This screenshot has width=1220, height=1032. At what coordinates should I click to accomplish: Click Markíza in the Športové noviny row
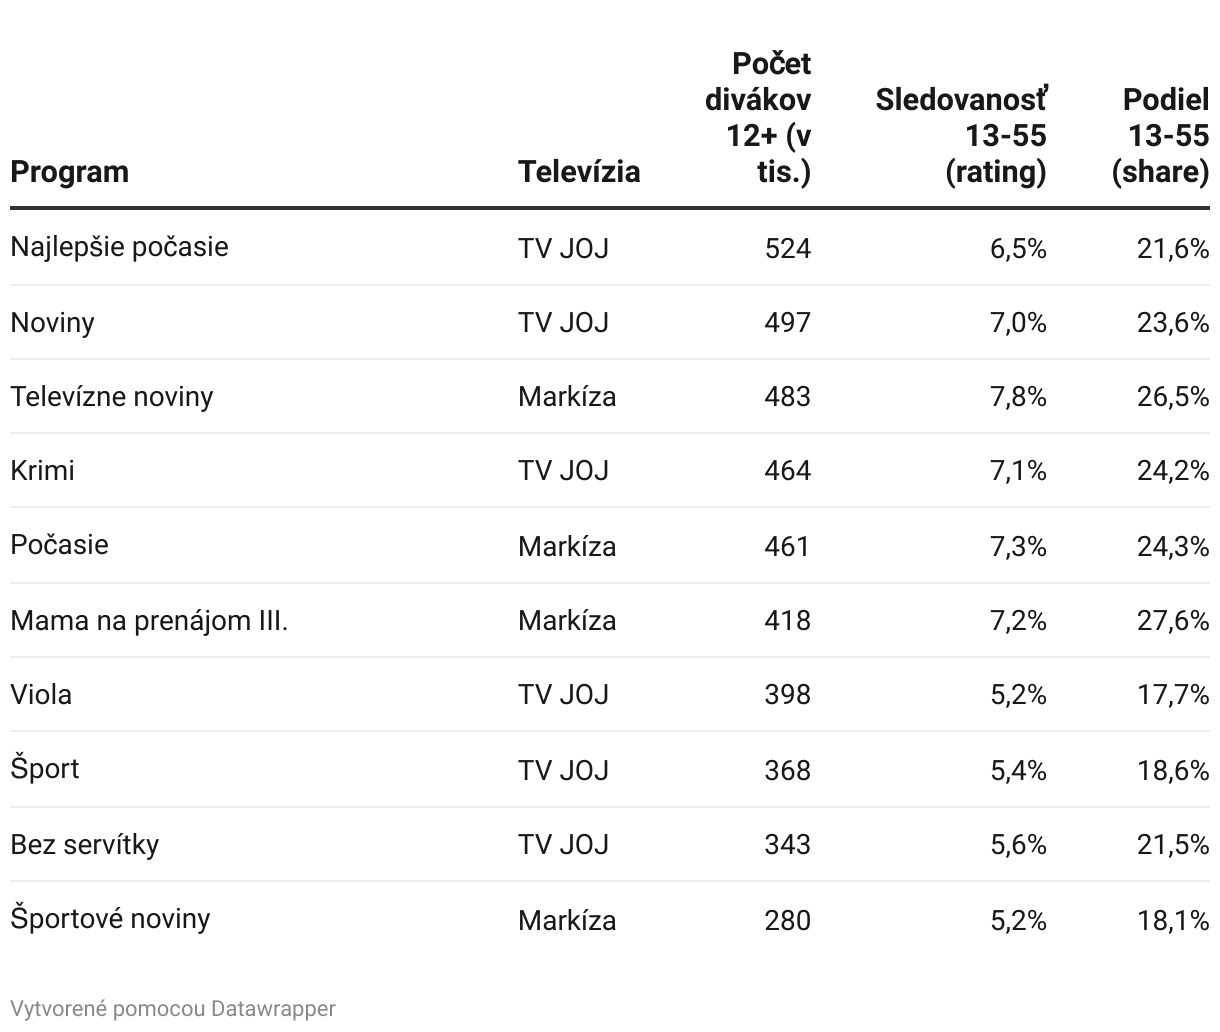(x=567, y=920)
